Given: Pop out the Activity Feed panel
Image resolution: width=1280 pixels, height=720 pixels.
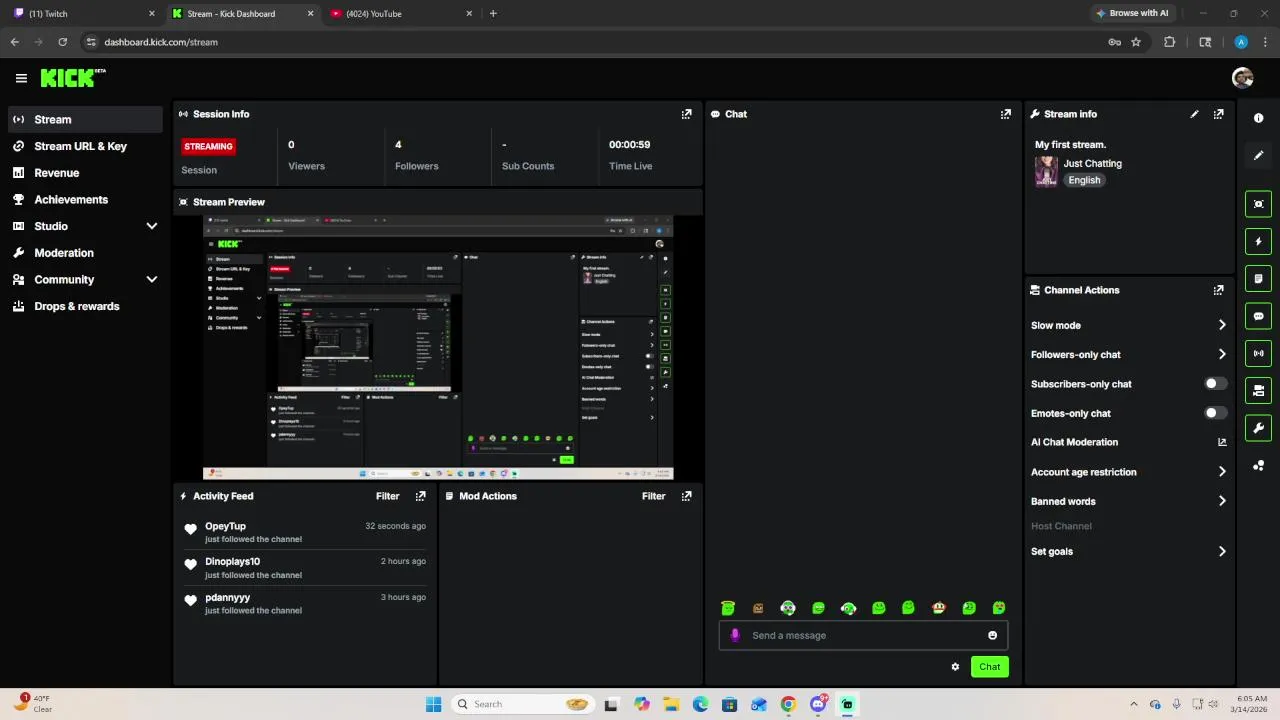Looking at the screenshot, I should (x=420, y=496).
